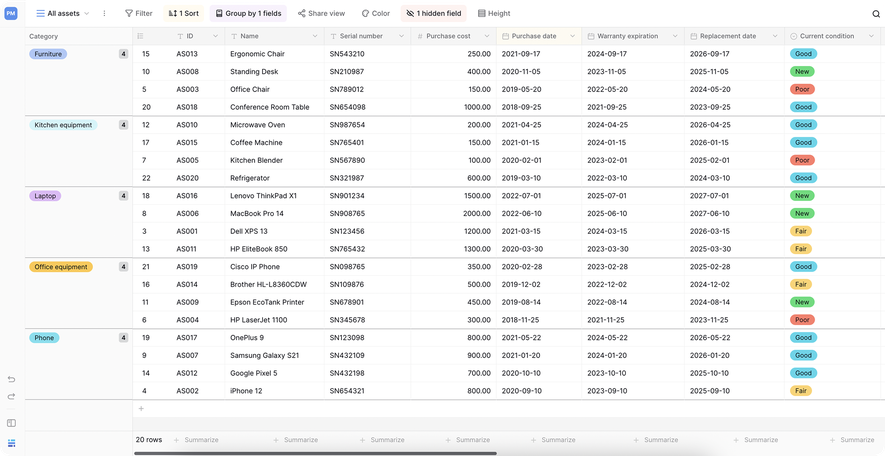Click Summarize under the Name column
Screen dimensions: 885x456
295,440
